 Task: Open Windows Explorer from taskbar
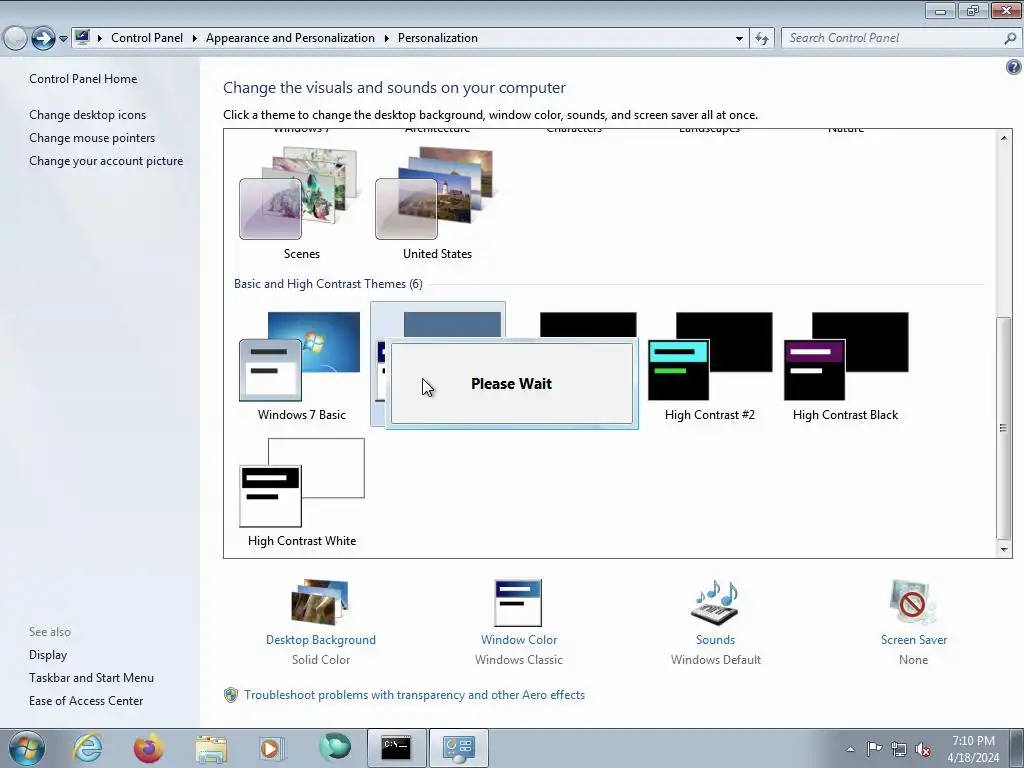click(211, 748)
